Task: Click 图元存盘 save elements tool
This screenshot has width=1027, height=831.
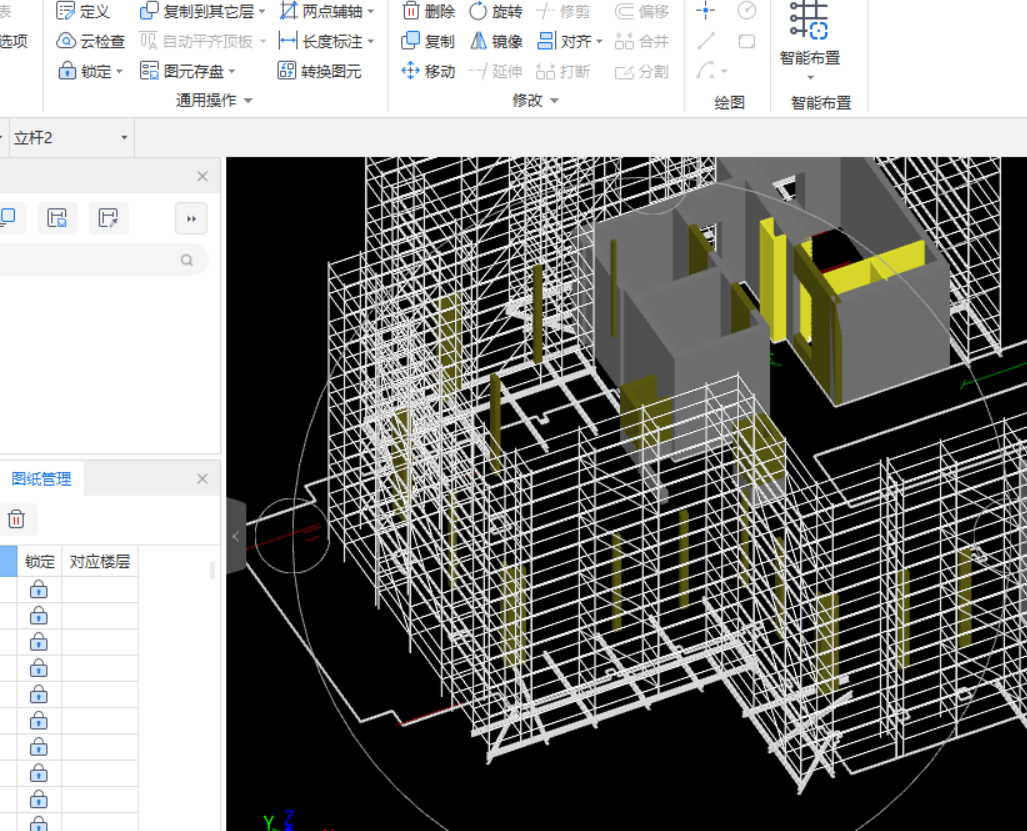Action: click(x=182, y=71)
